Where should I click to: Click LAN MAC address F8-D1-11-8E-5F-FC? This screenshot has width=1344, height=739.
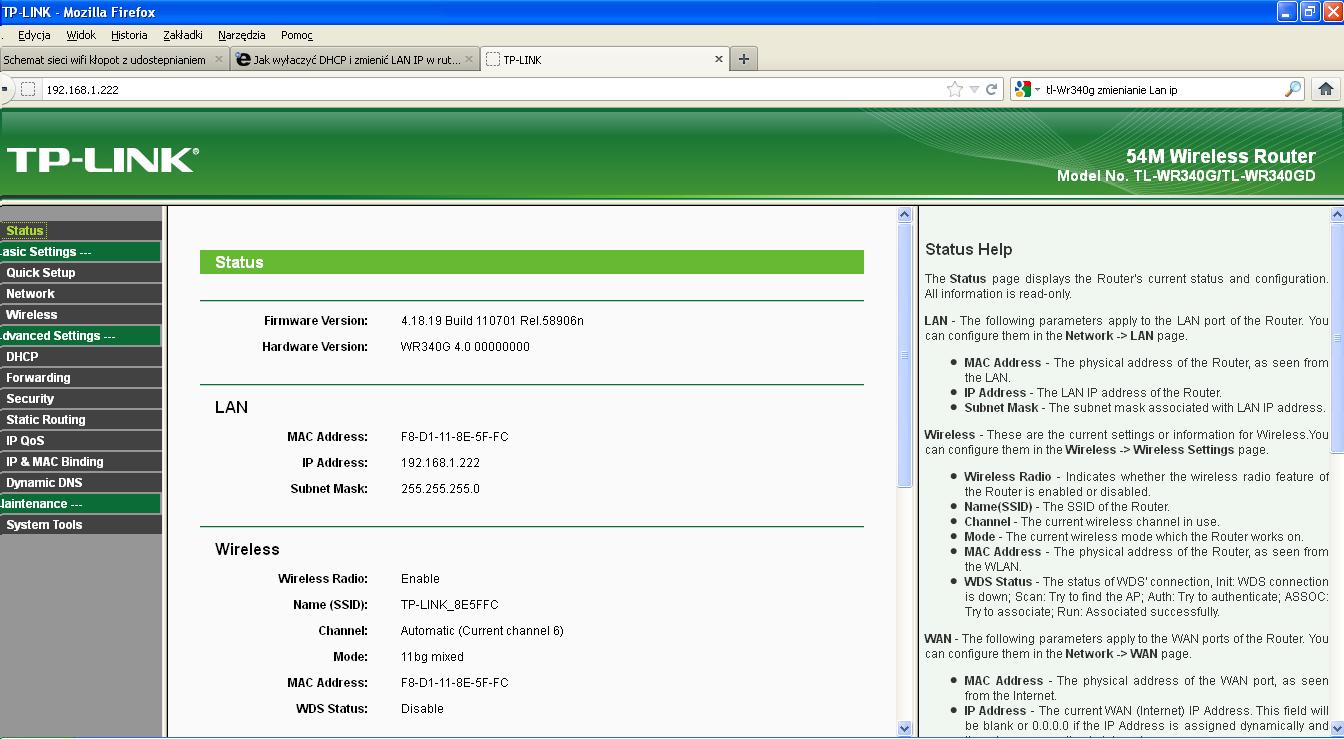pos(454,437)
